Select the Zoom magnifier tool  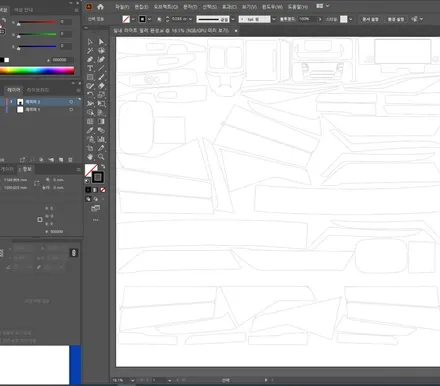[101, 157]
